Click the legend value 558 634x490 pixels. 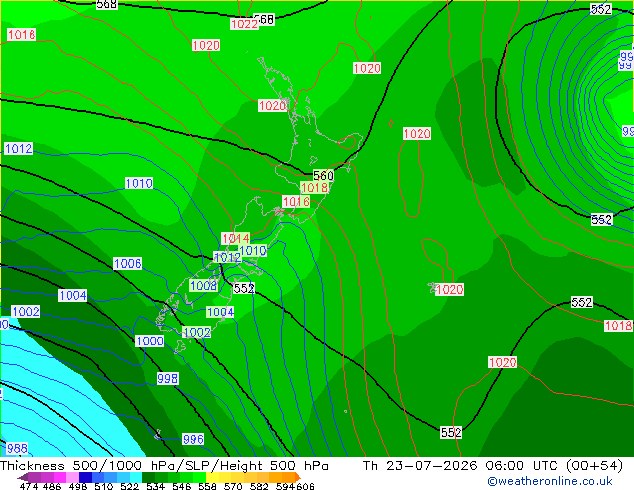point(207,486)
